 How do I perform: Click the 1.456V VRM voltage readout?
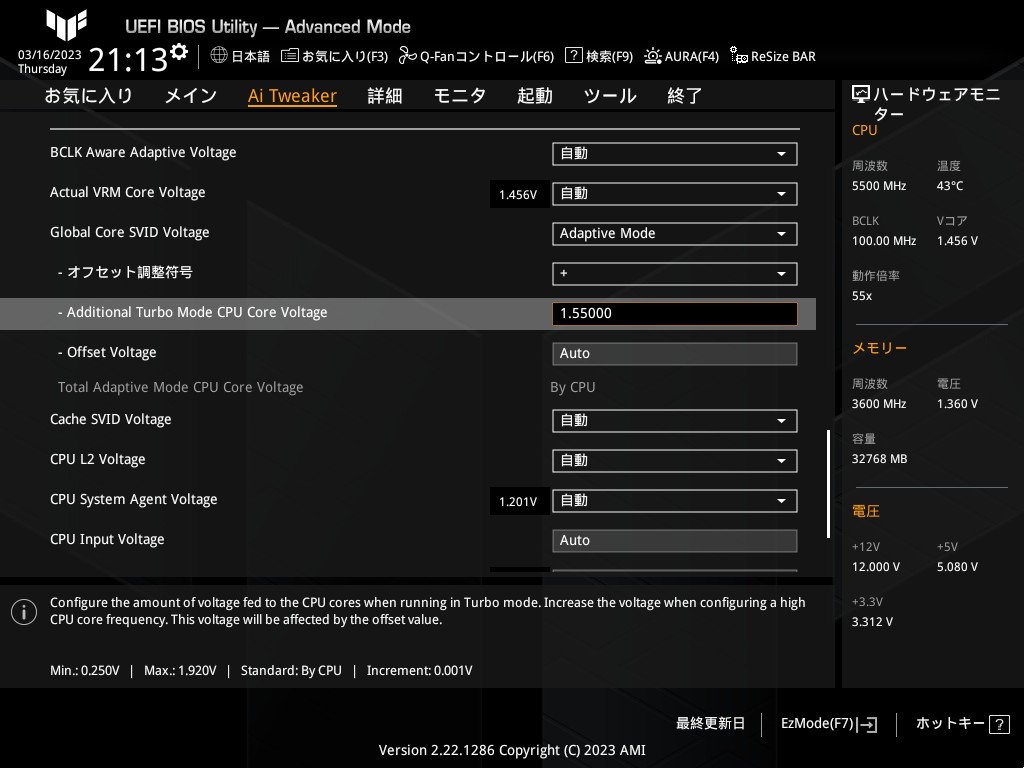point(518,195)
